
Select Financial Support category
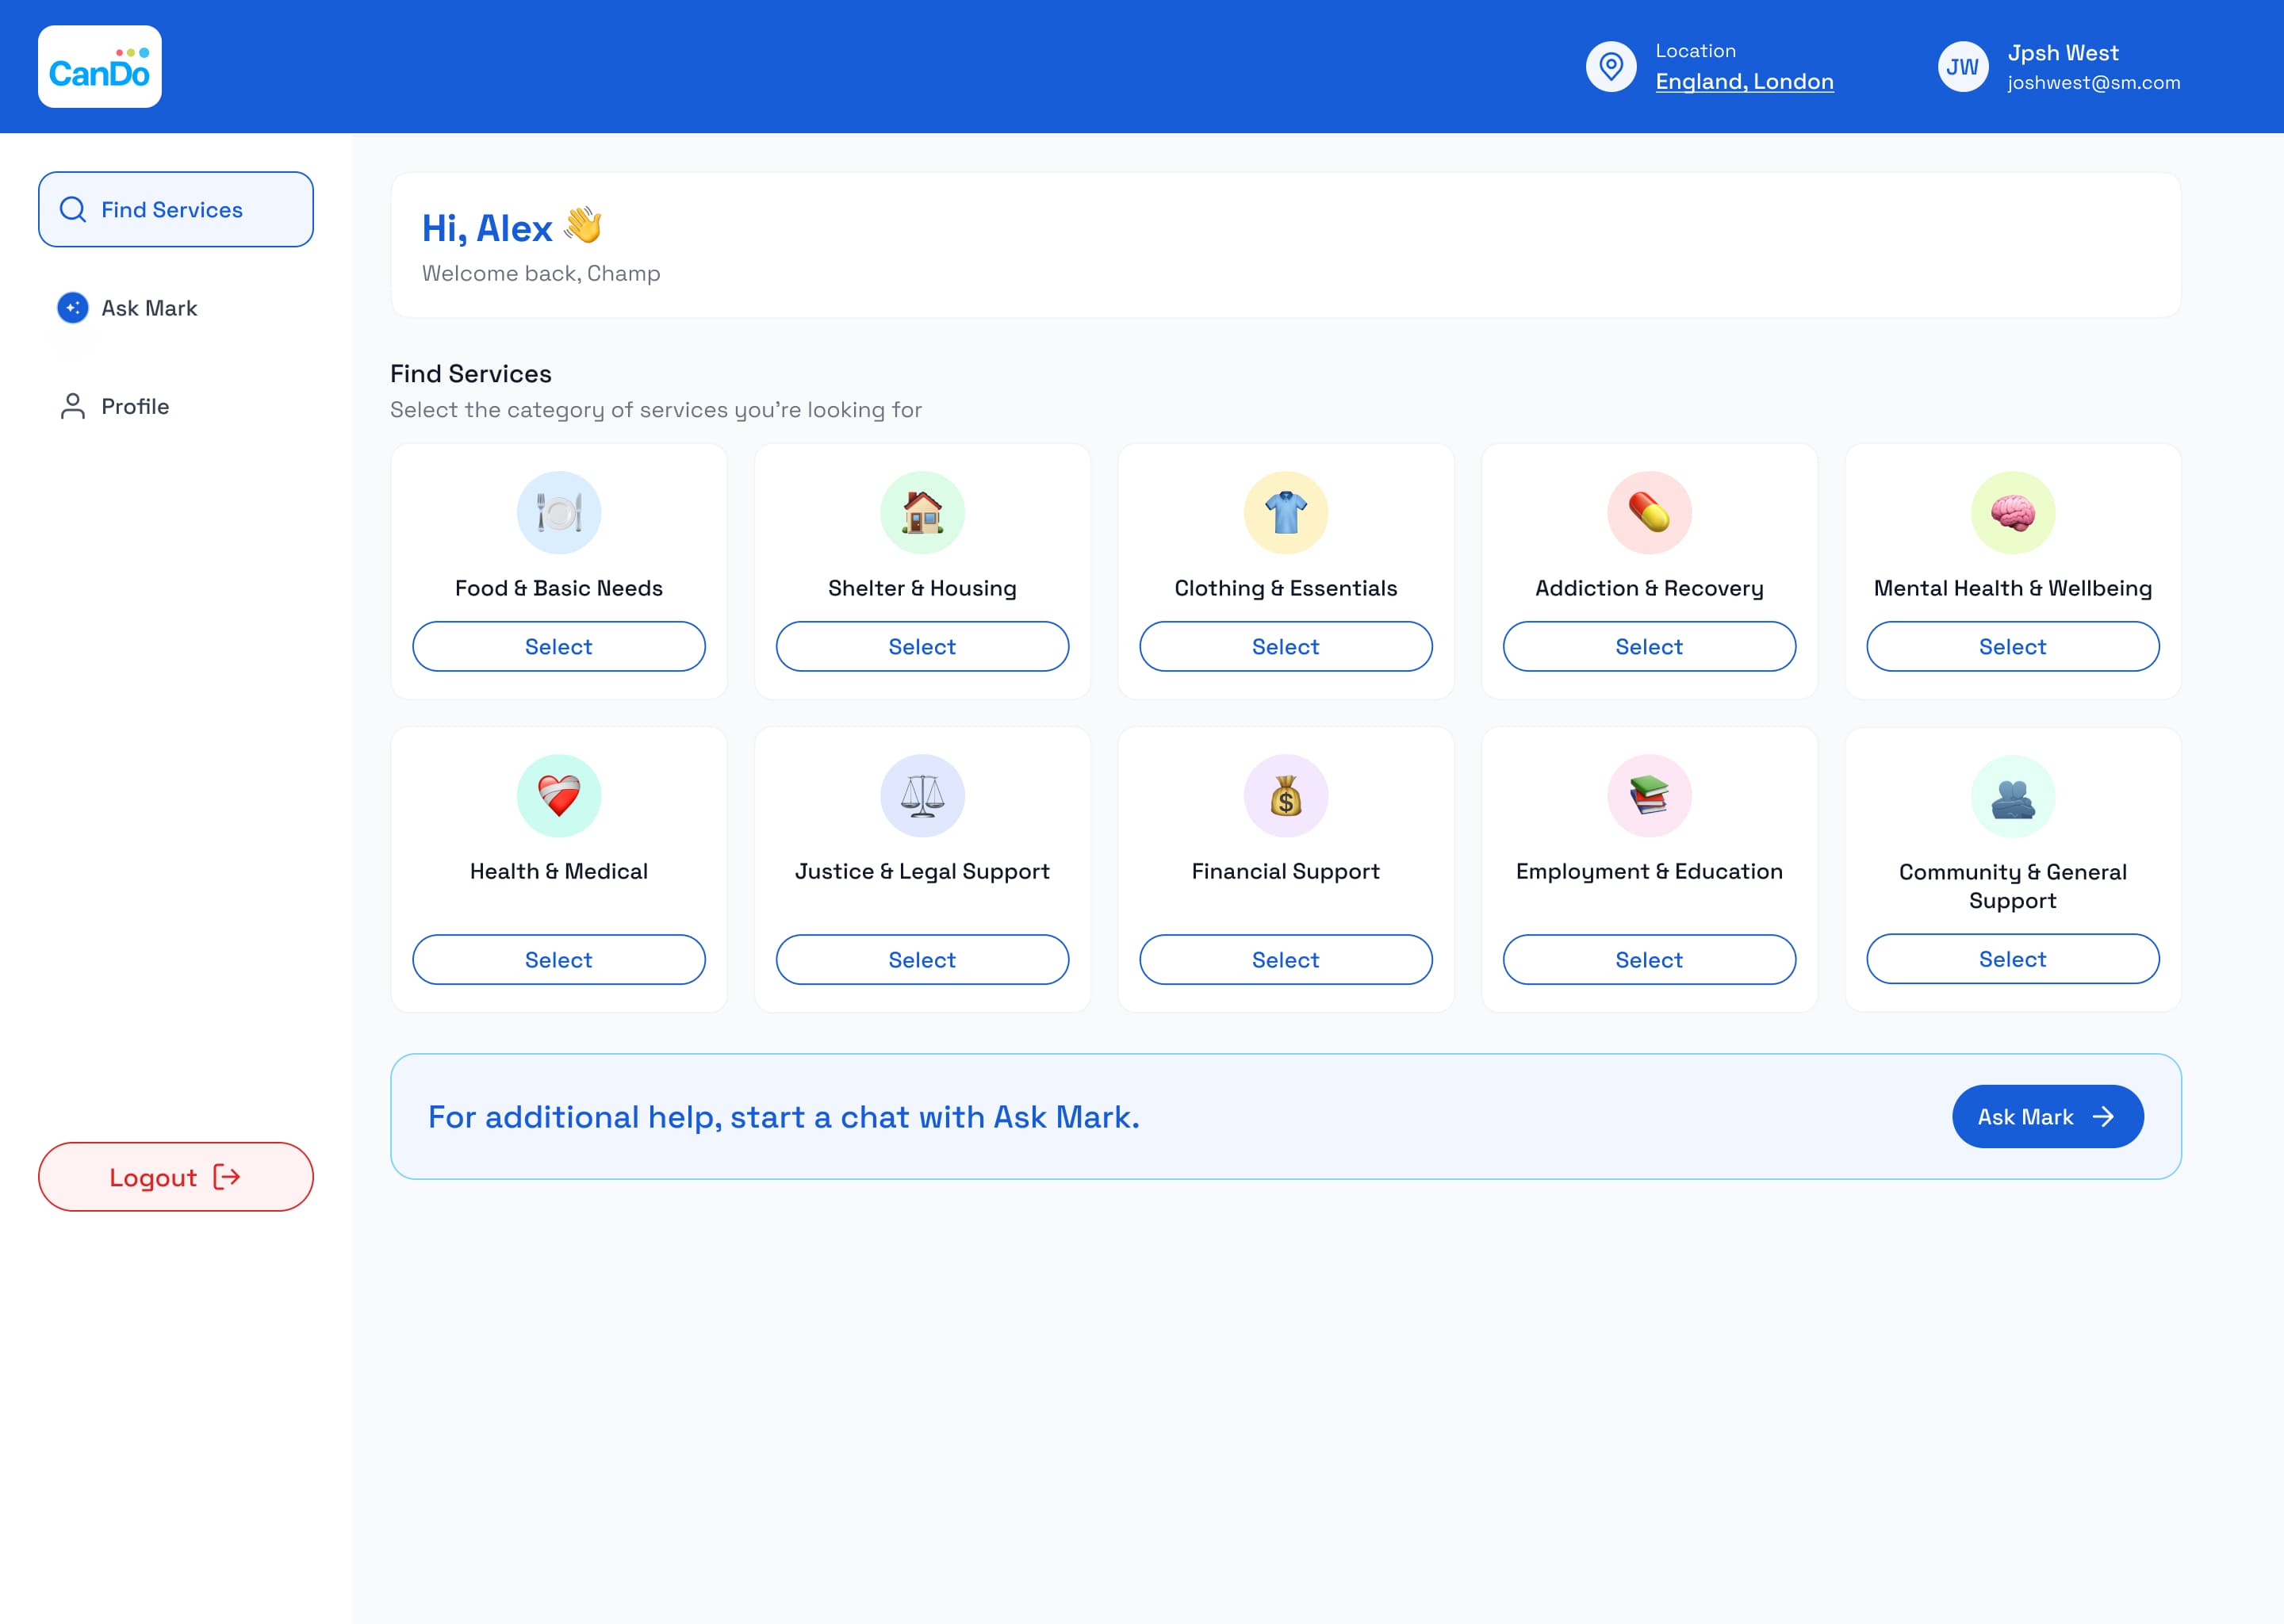click(1286, 960)
